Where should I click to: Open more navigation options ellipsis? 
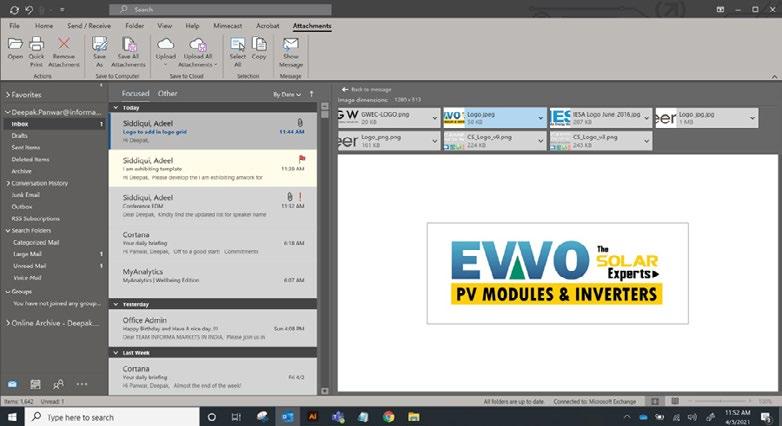[82, 384]
